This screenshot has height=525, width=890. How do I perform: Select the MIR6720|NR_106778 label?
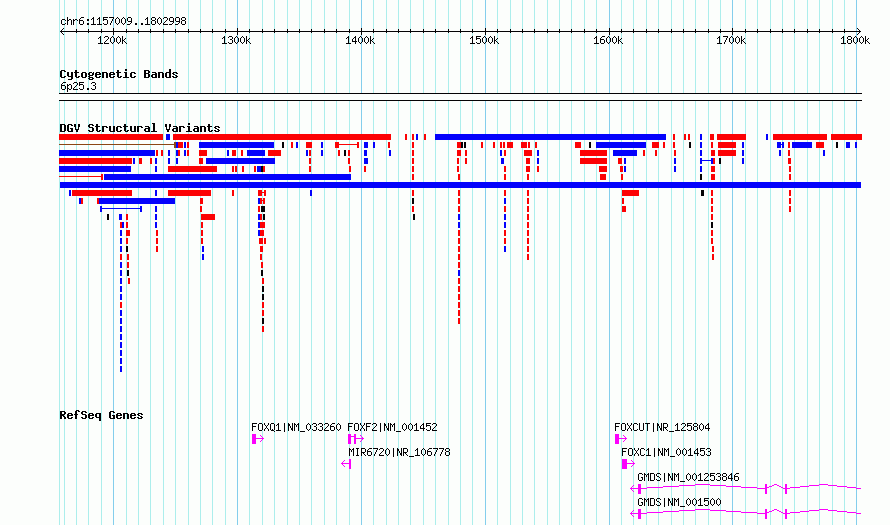[x=399, y=452]
